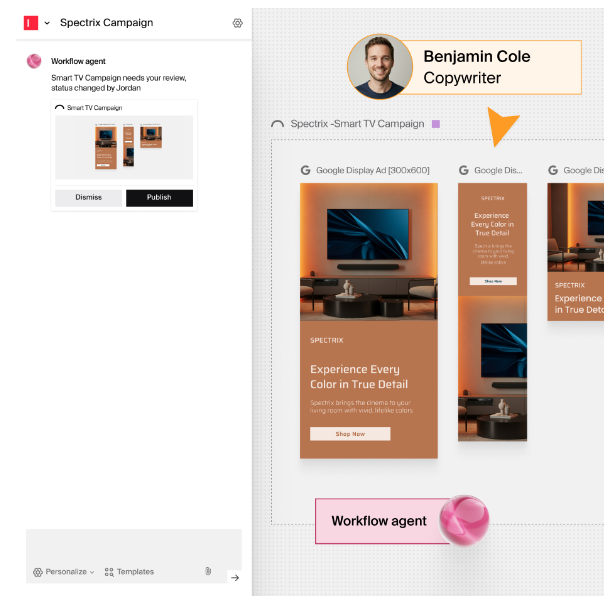This screenshot has height=606, width=605.
Task: Publish the Smart TV Campaign
Action: click(x=159, y=197)
